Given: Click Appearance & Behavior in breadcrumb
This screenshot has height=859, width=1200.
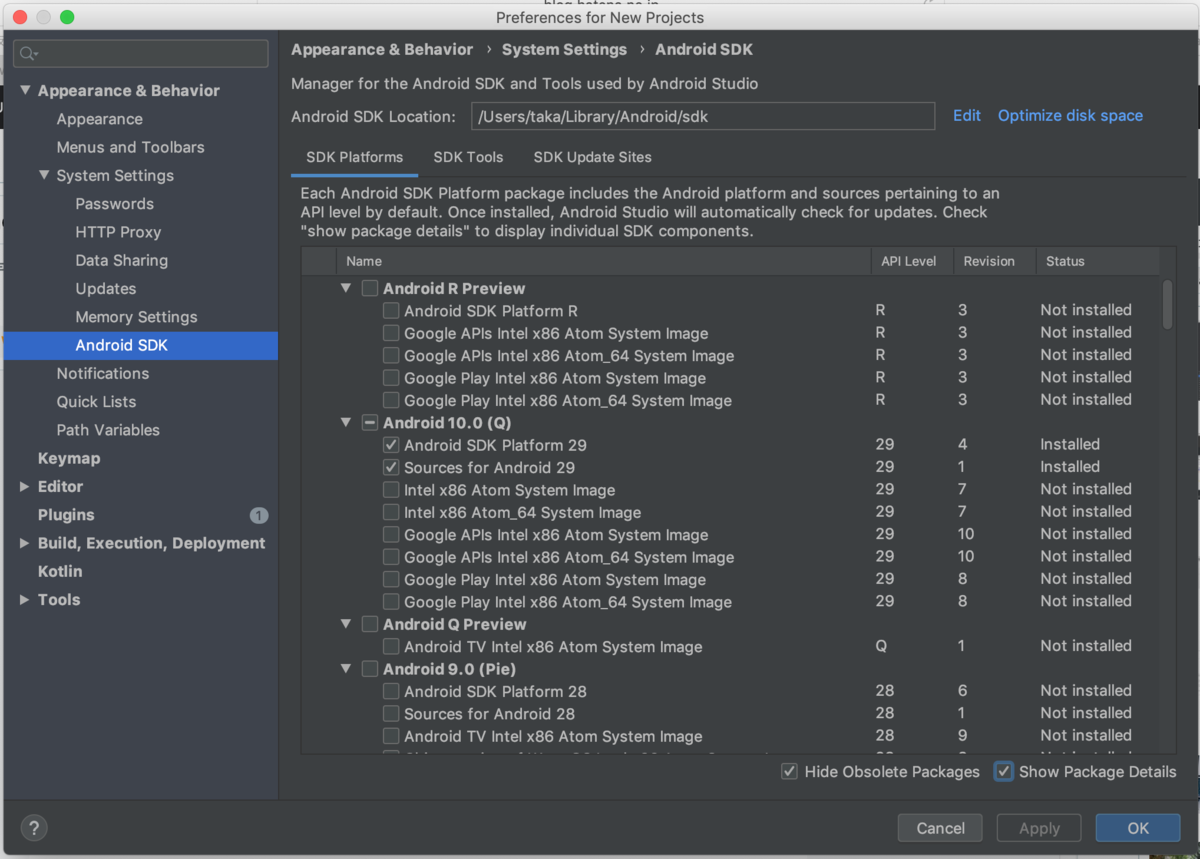Looking at the screenshot, I should coord(382,50).
